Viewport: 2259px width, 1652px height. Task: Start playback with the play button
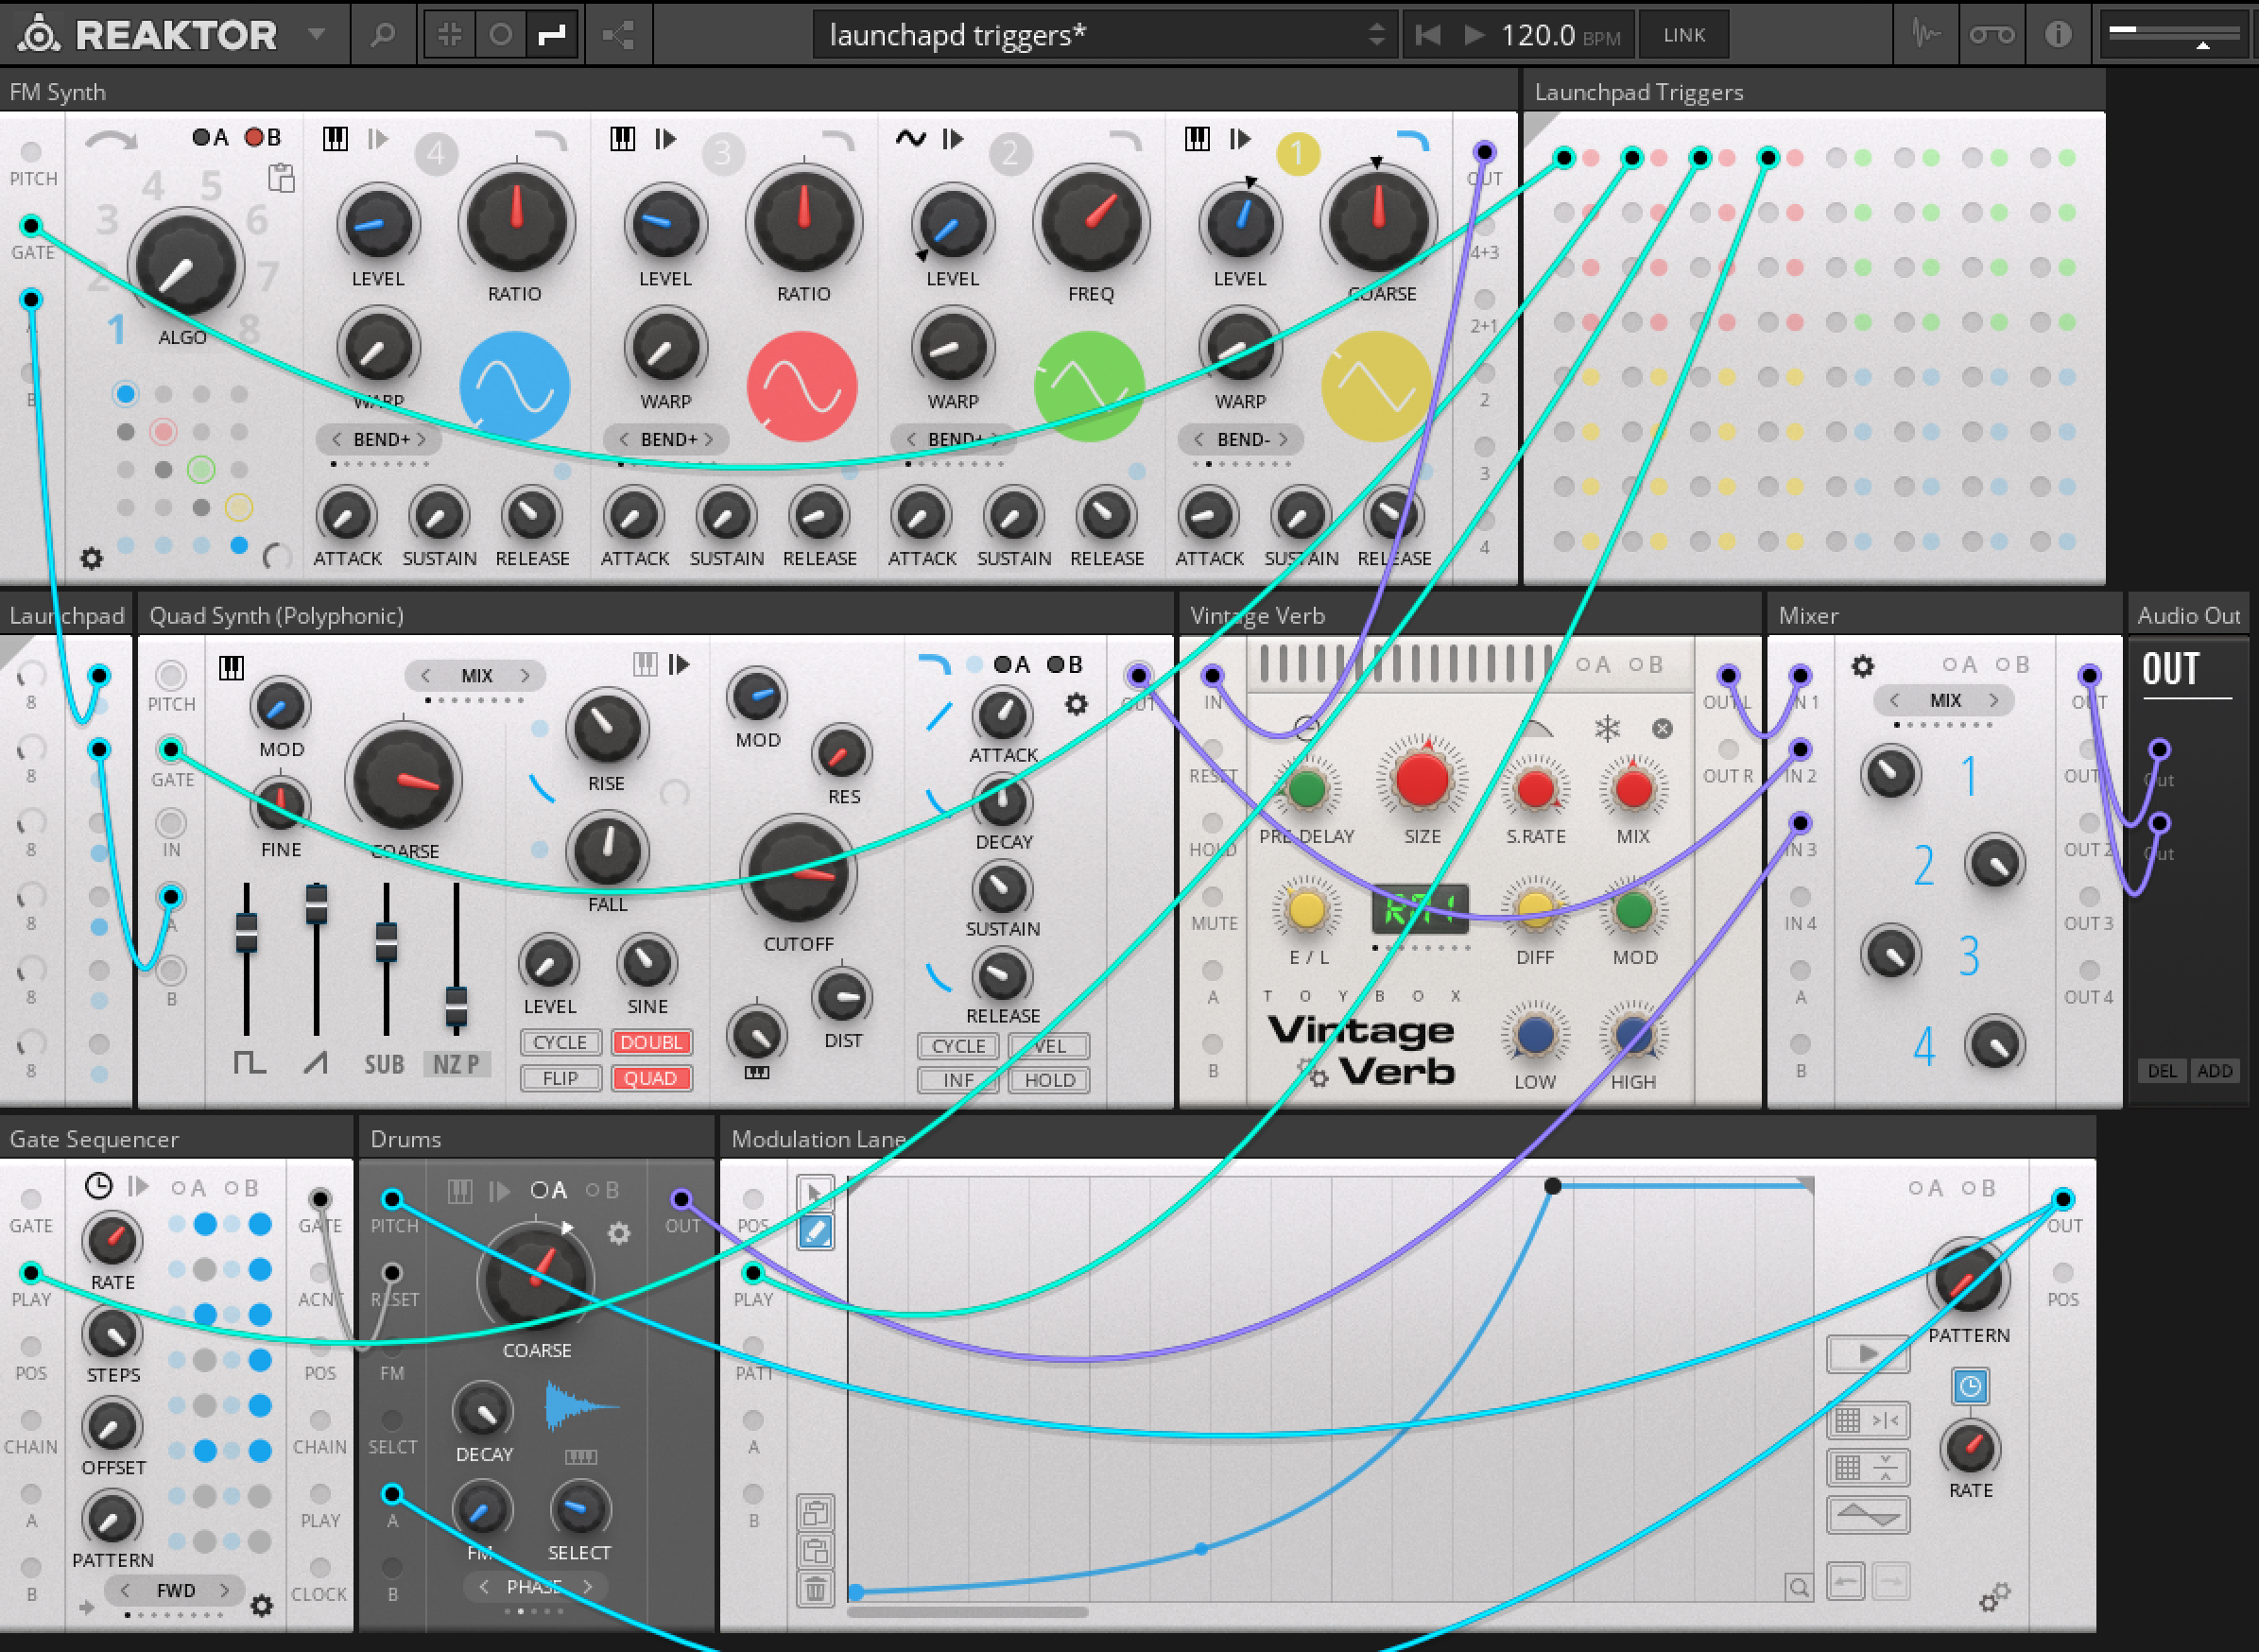[1474, 36]
